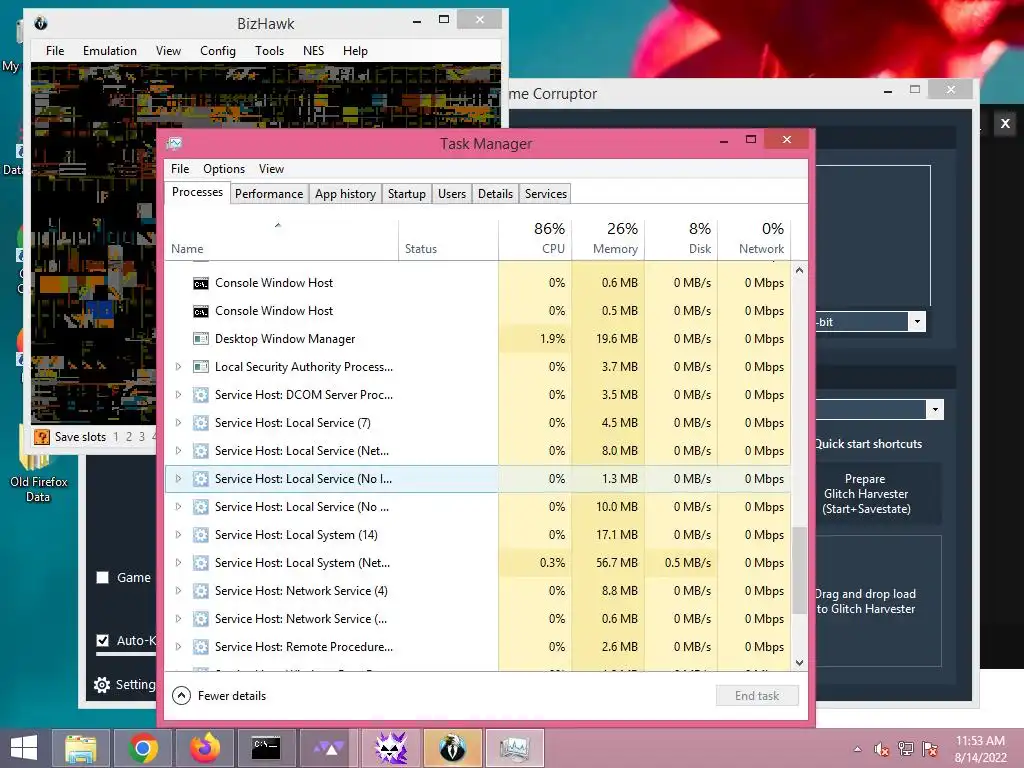Viewport: 1024px width, 768px height.
Task: Collapse Task Manager with Fewer details
Action: tap(219, 696)
